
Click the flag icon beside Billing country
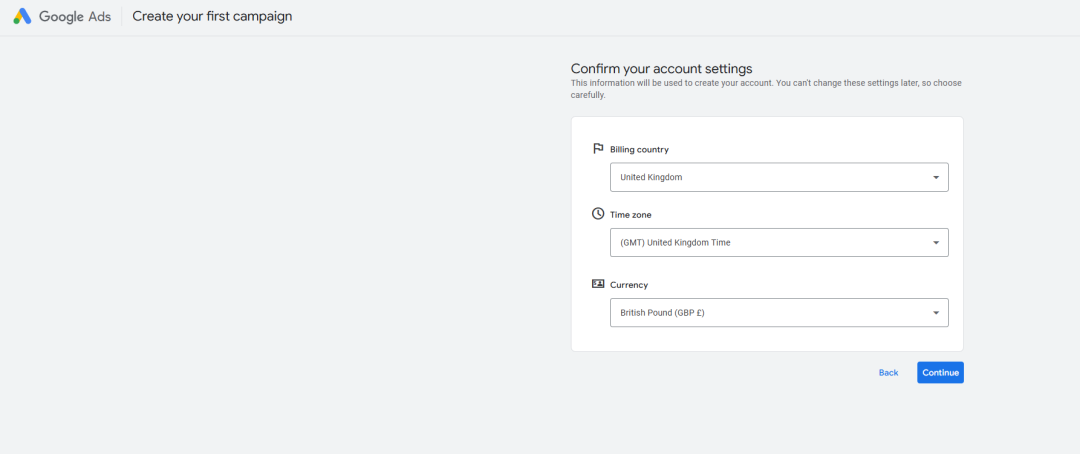click(x=598, y=149)
